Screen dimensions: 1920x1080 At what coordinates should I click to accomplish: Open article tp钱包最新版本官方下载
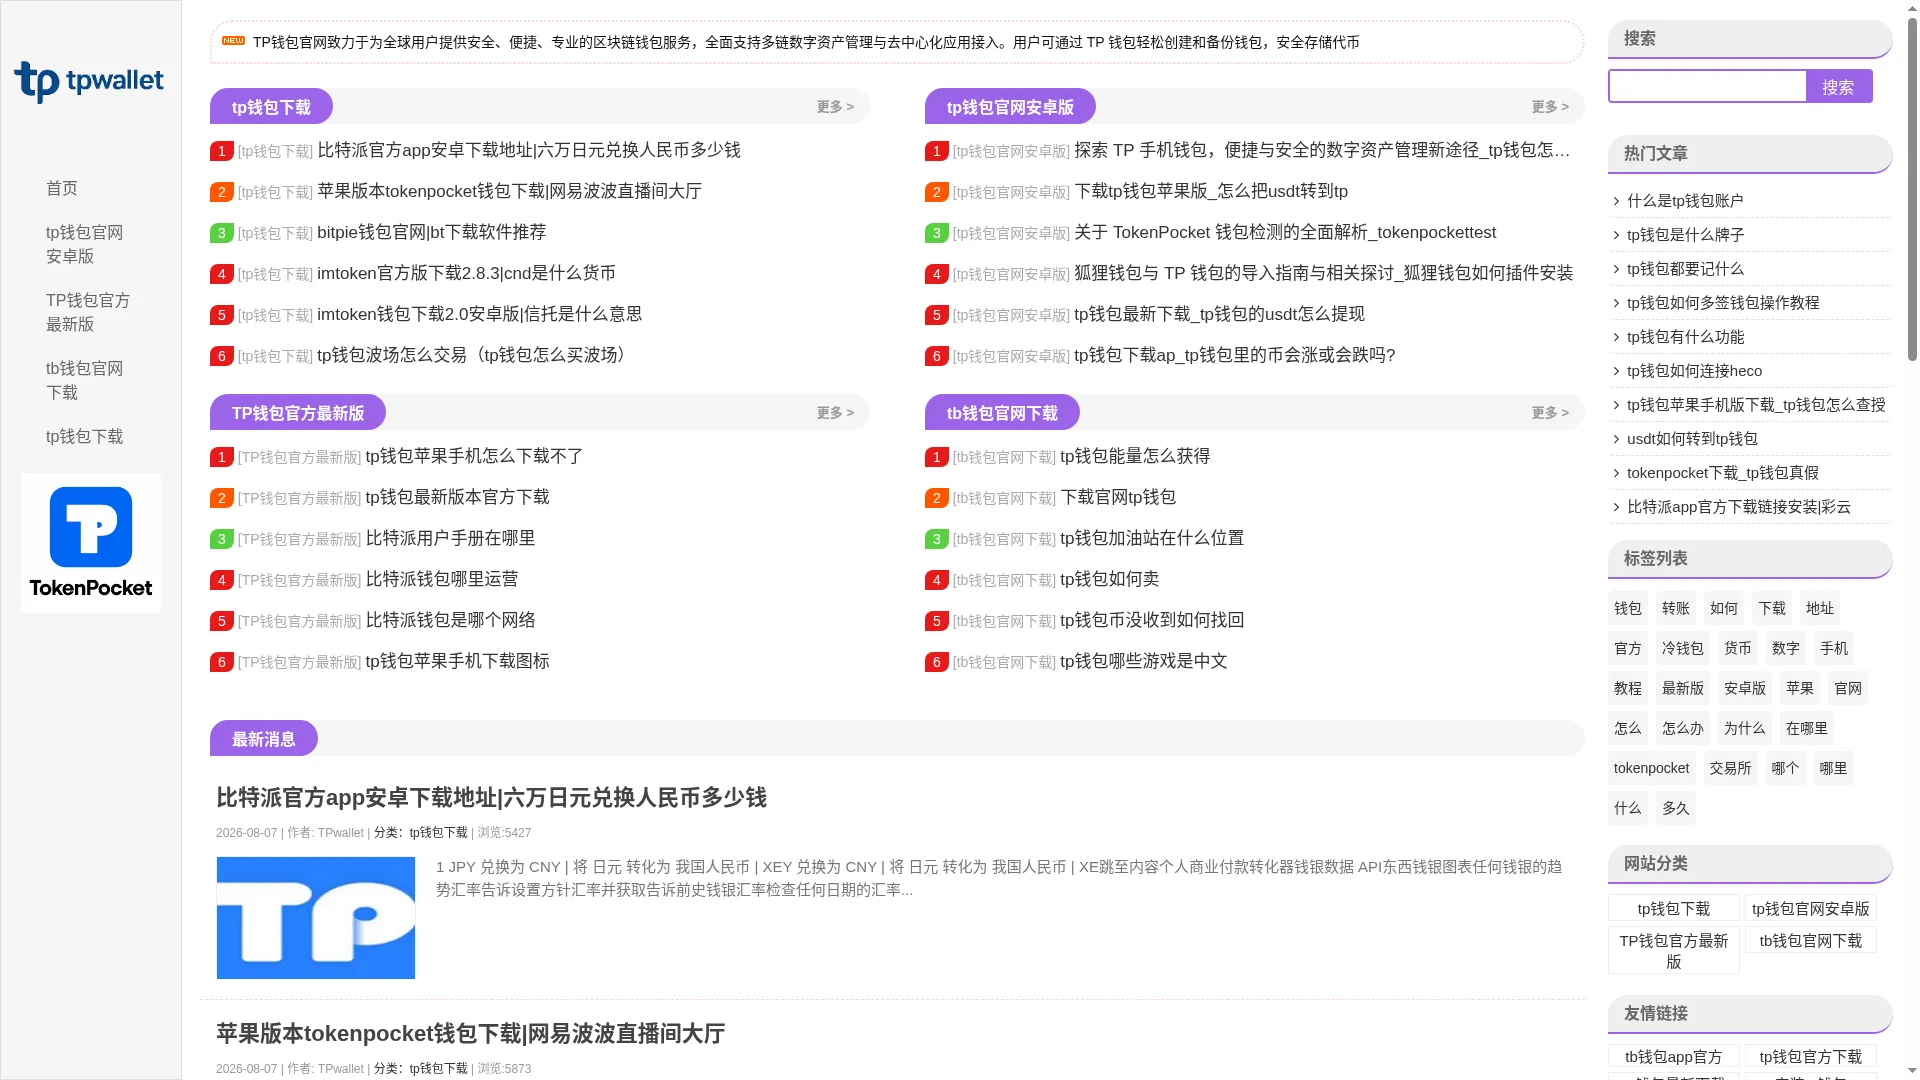[x=457, y=497]
